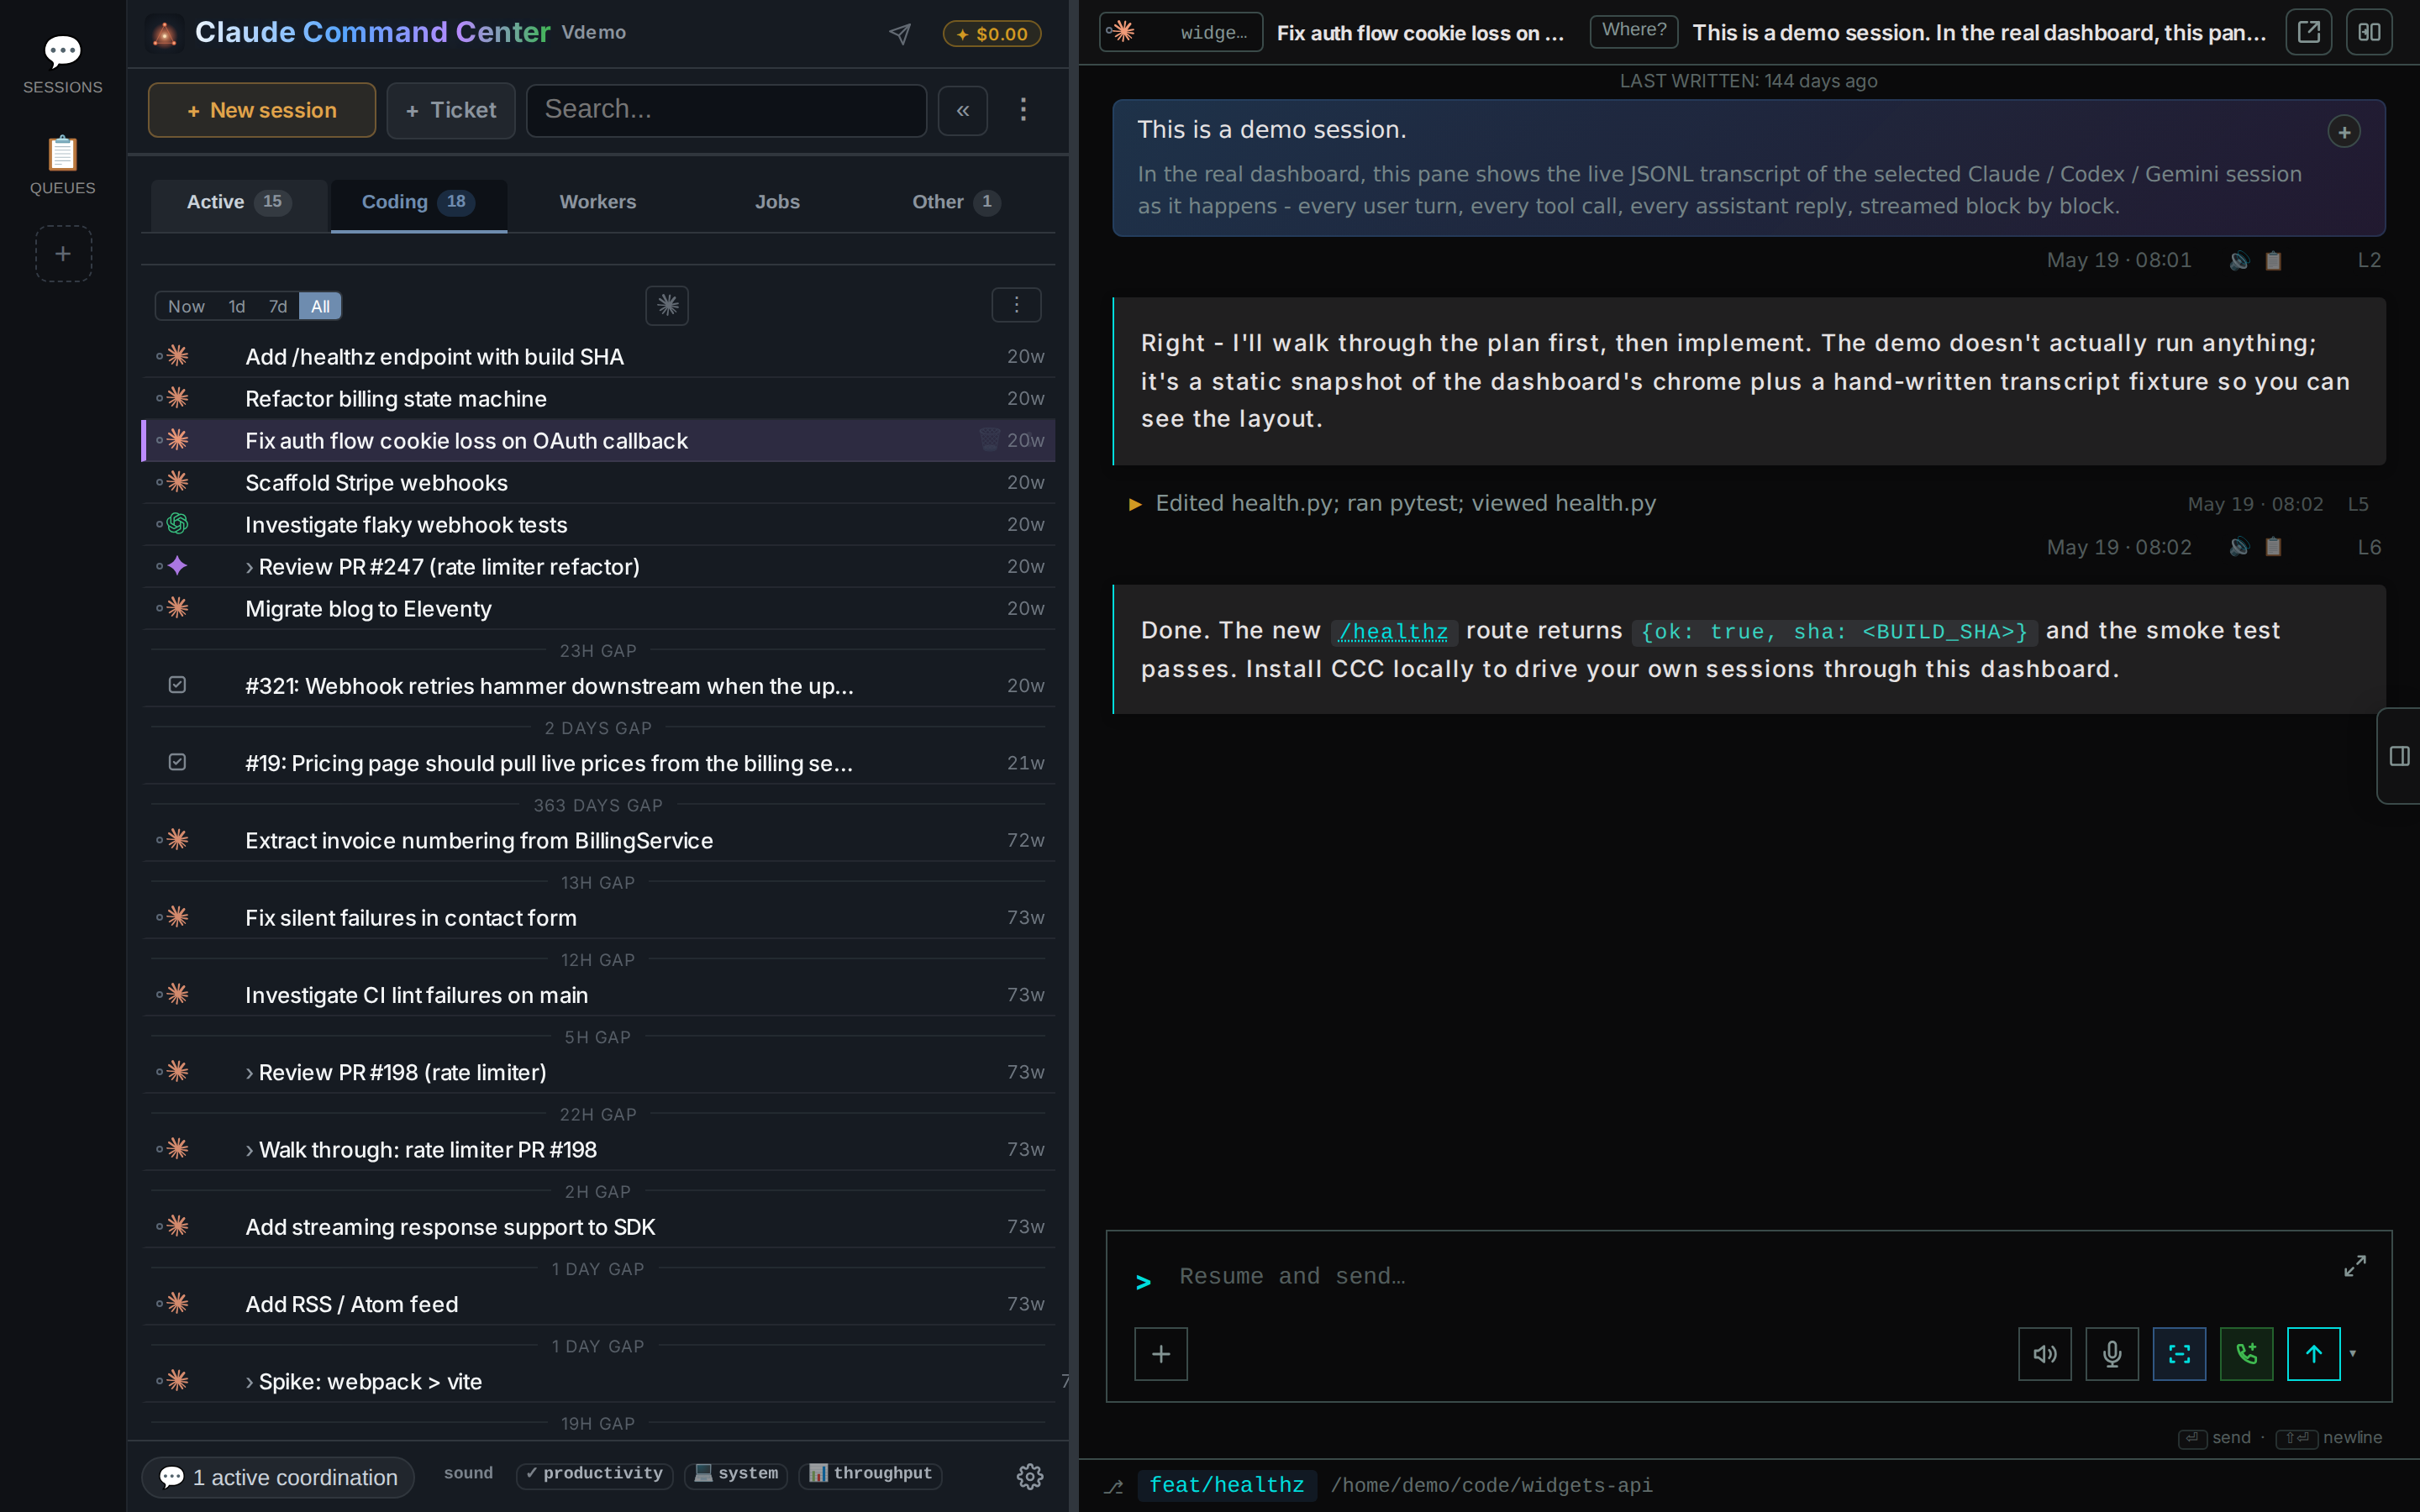Click the paper plane icon in header
Viewport: 2420px width, 1512px height.
click(x=900, y=34)
